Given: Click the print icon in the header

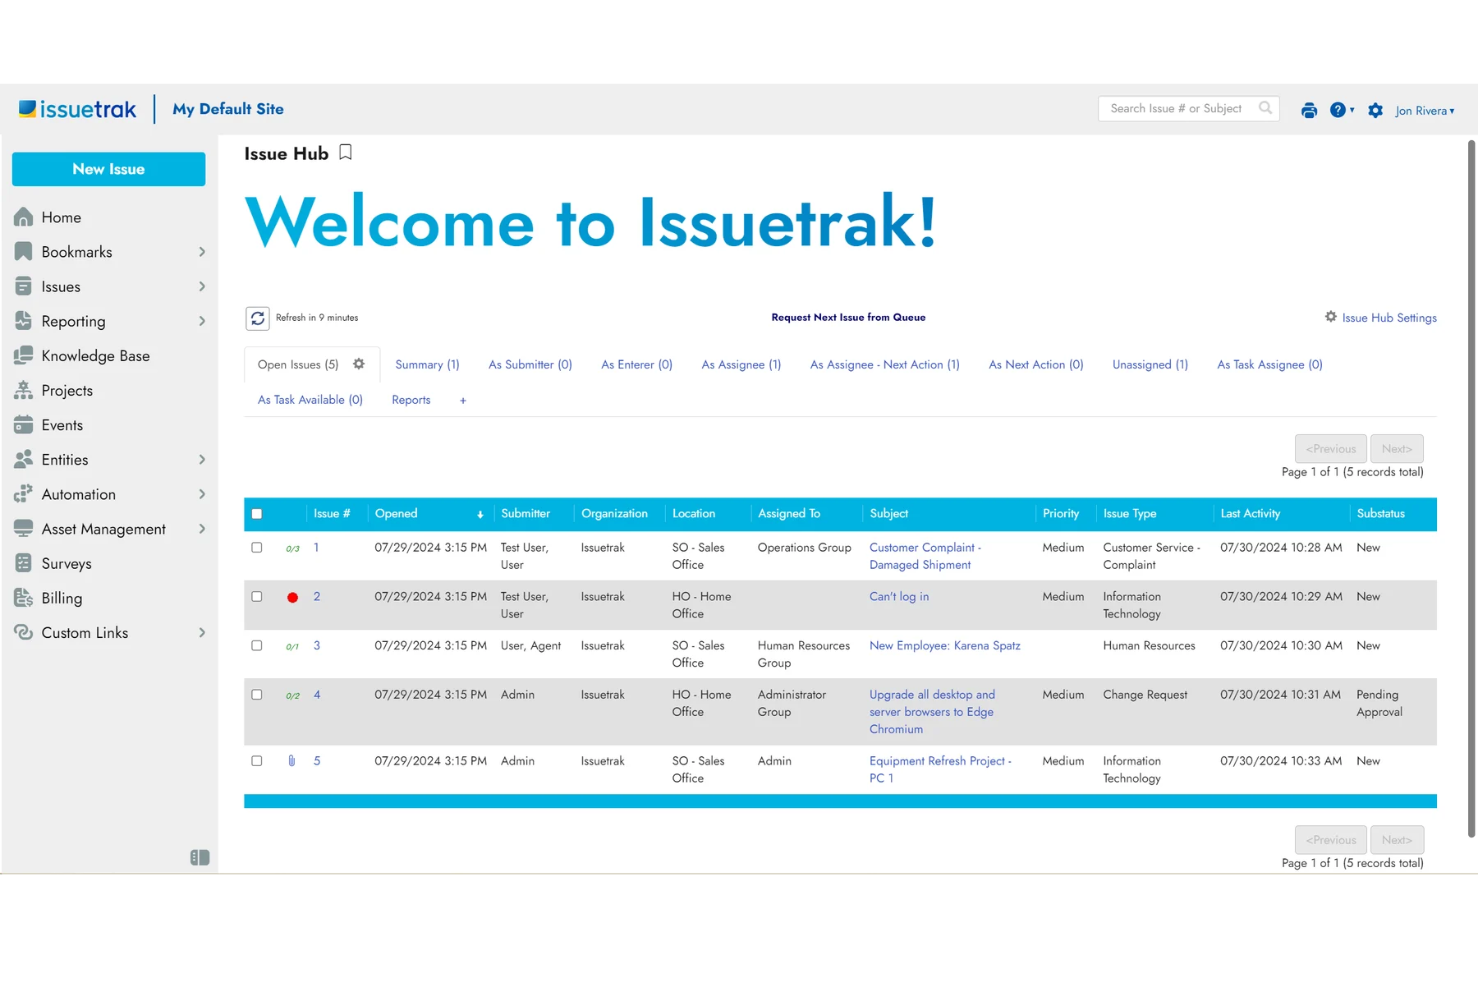Looking at the screenshot, I should tap(1309, 110).
